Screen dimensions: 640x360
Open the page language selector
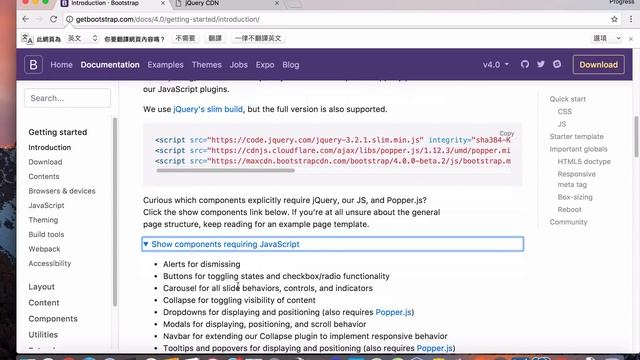pyautogui.click(x=82, y=38)
